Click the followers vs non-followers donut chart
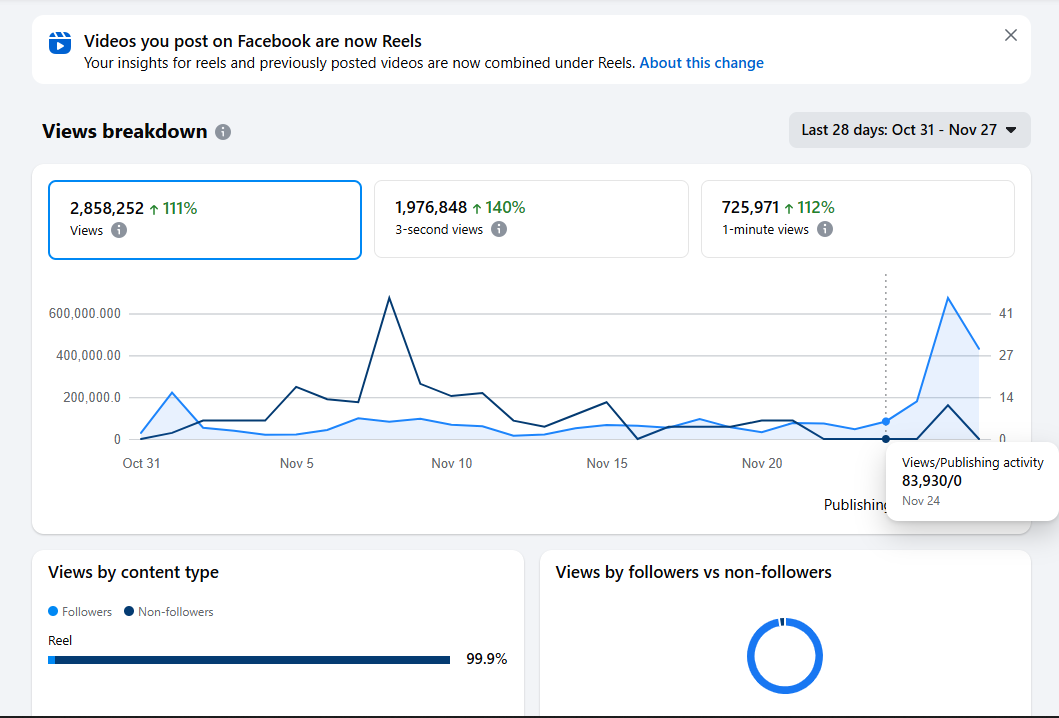 click(x=785, y=656)
